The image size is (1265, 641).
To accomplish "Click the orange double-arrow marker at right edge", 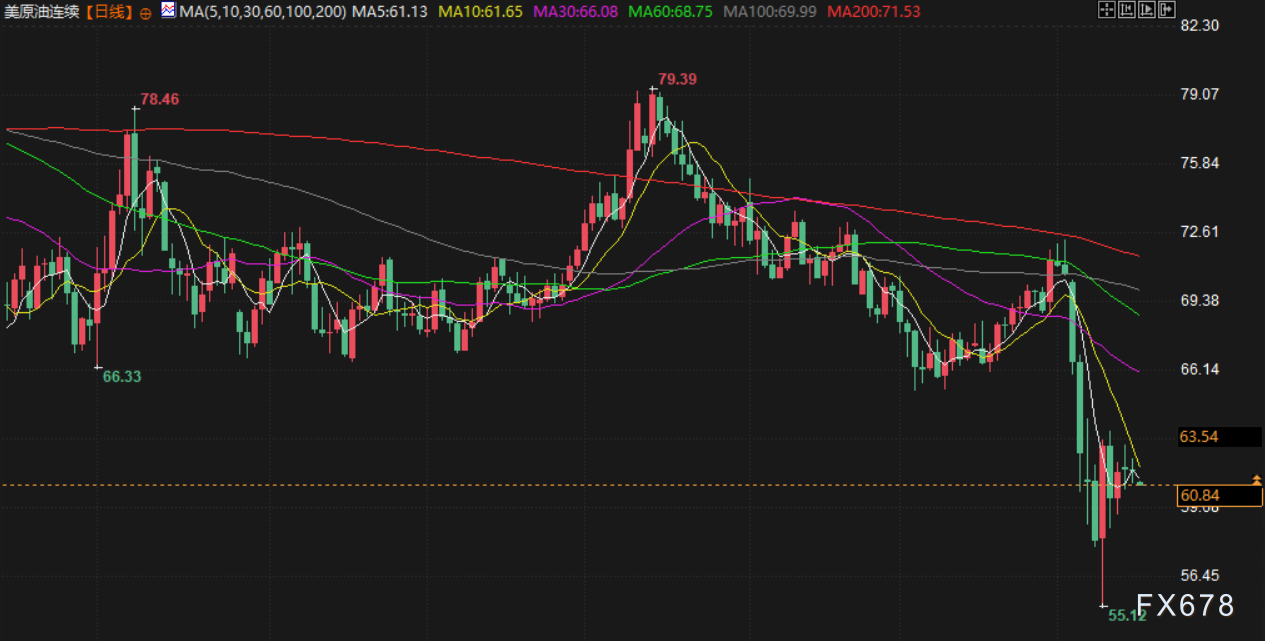I will pyautogui.click(x=1257, y=481).
